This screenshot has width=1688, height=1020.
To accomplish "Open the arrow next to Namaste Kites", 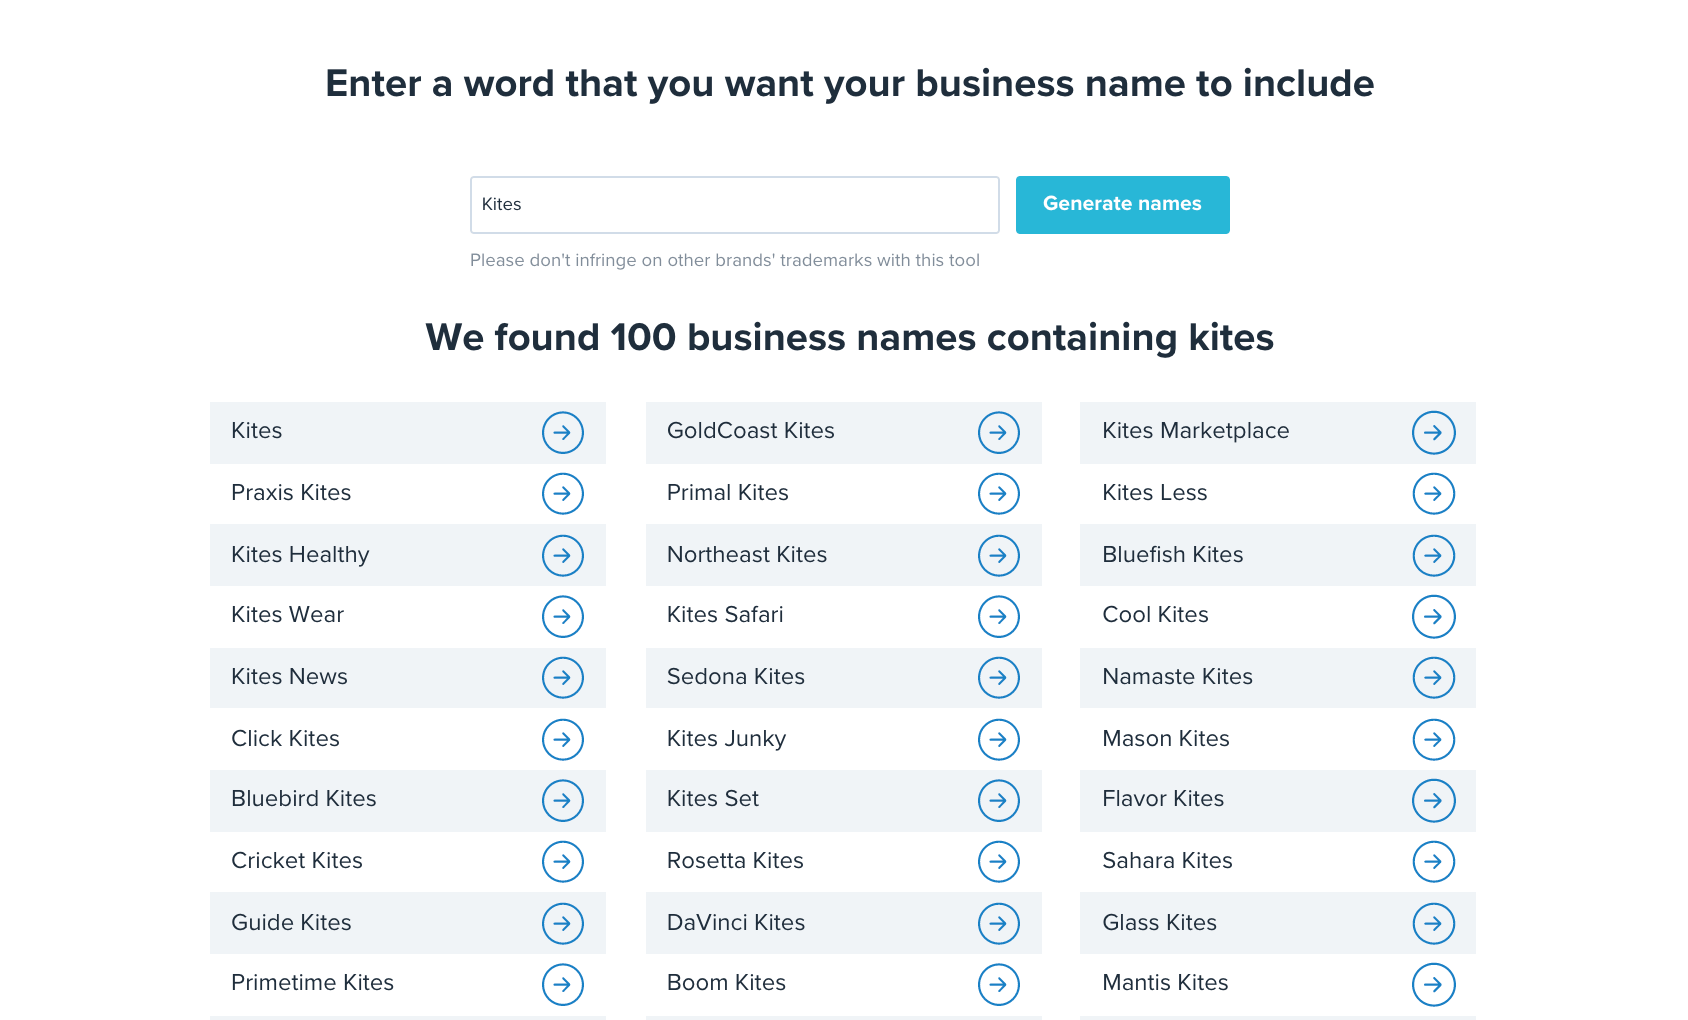I will tap(1433, 678).
